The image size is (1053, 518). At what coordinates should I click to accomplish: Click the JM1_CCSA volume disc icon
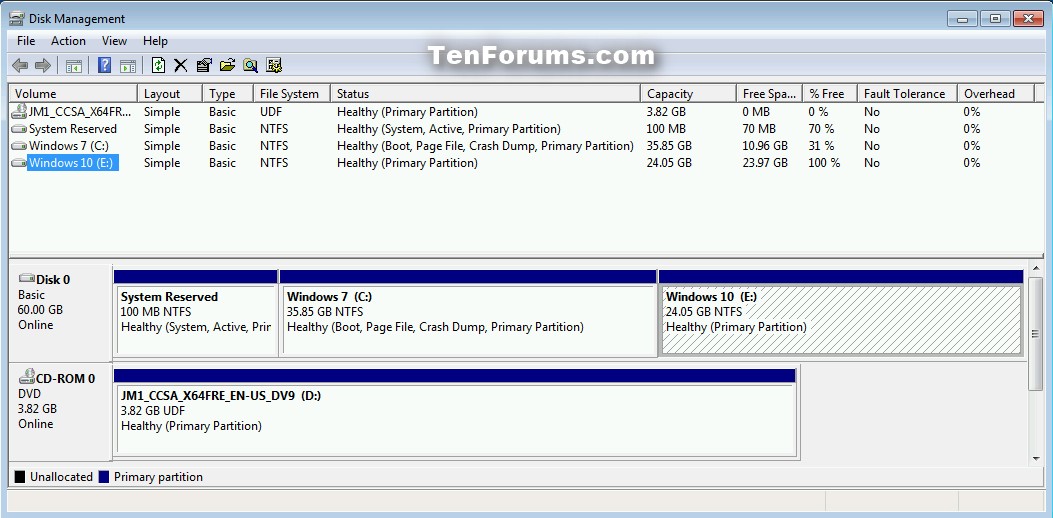pos(19,112)
